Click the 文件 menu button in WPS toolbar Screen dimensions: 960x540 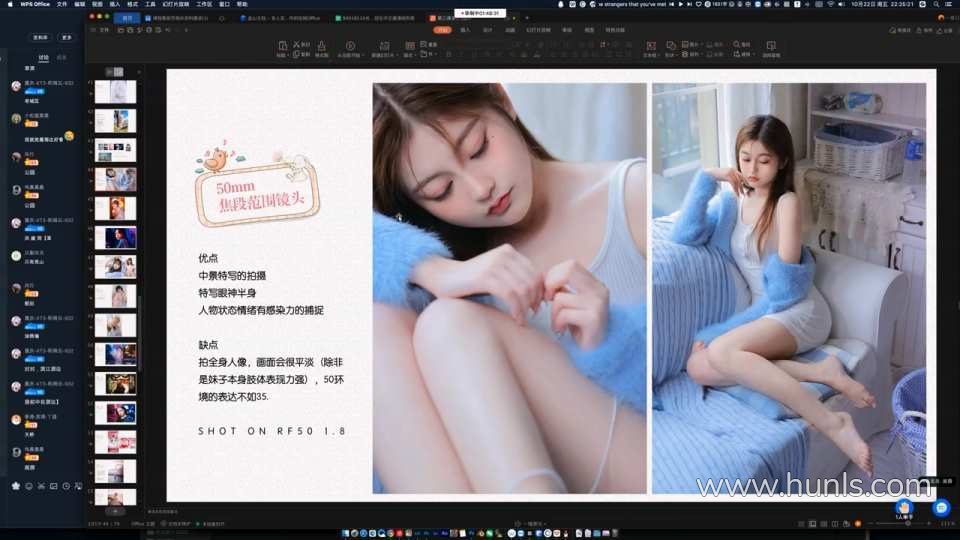click(x=105, y=29)
